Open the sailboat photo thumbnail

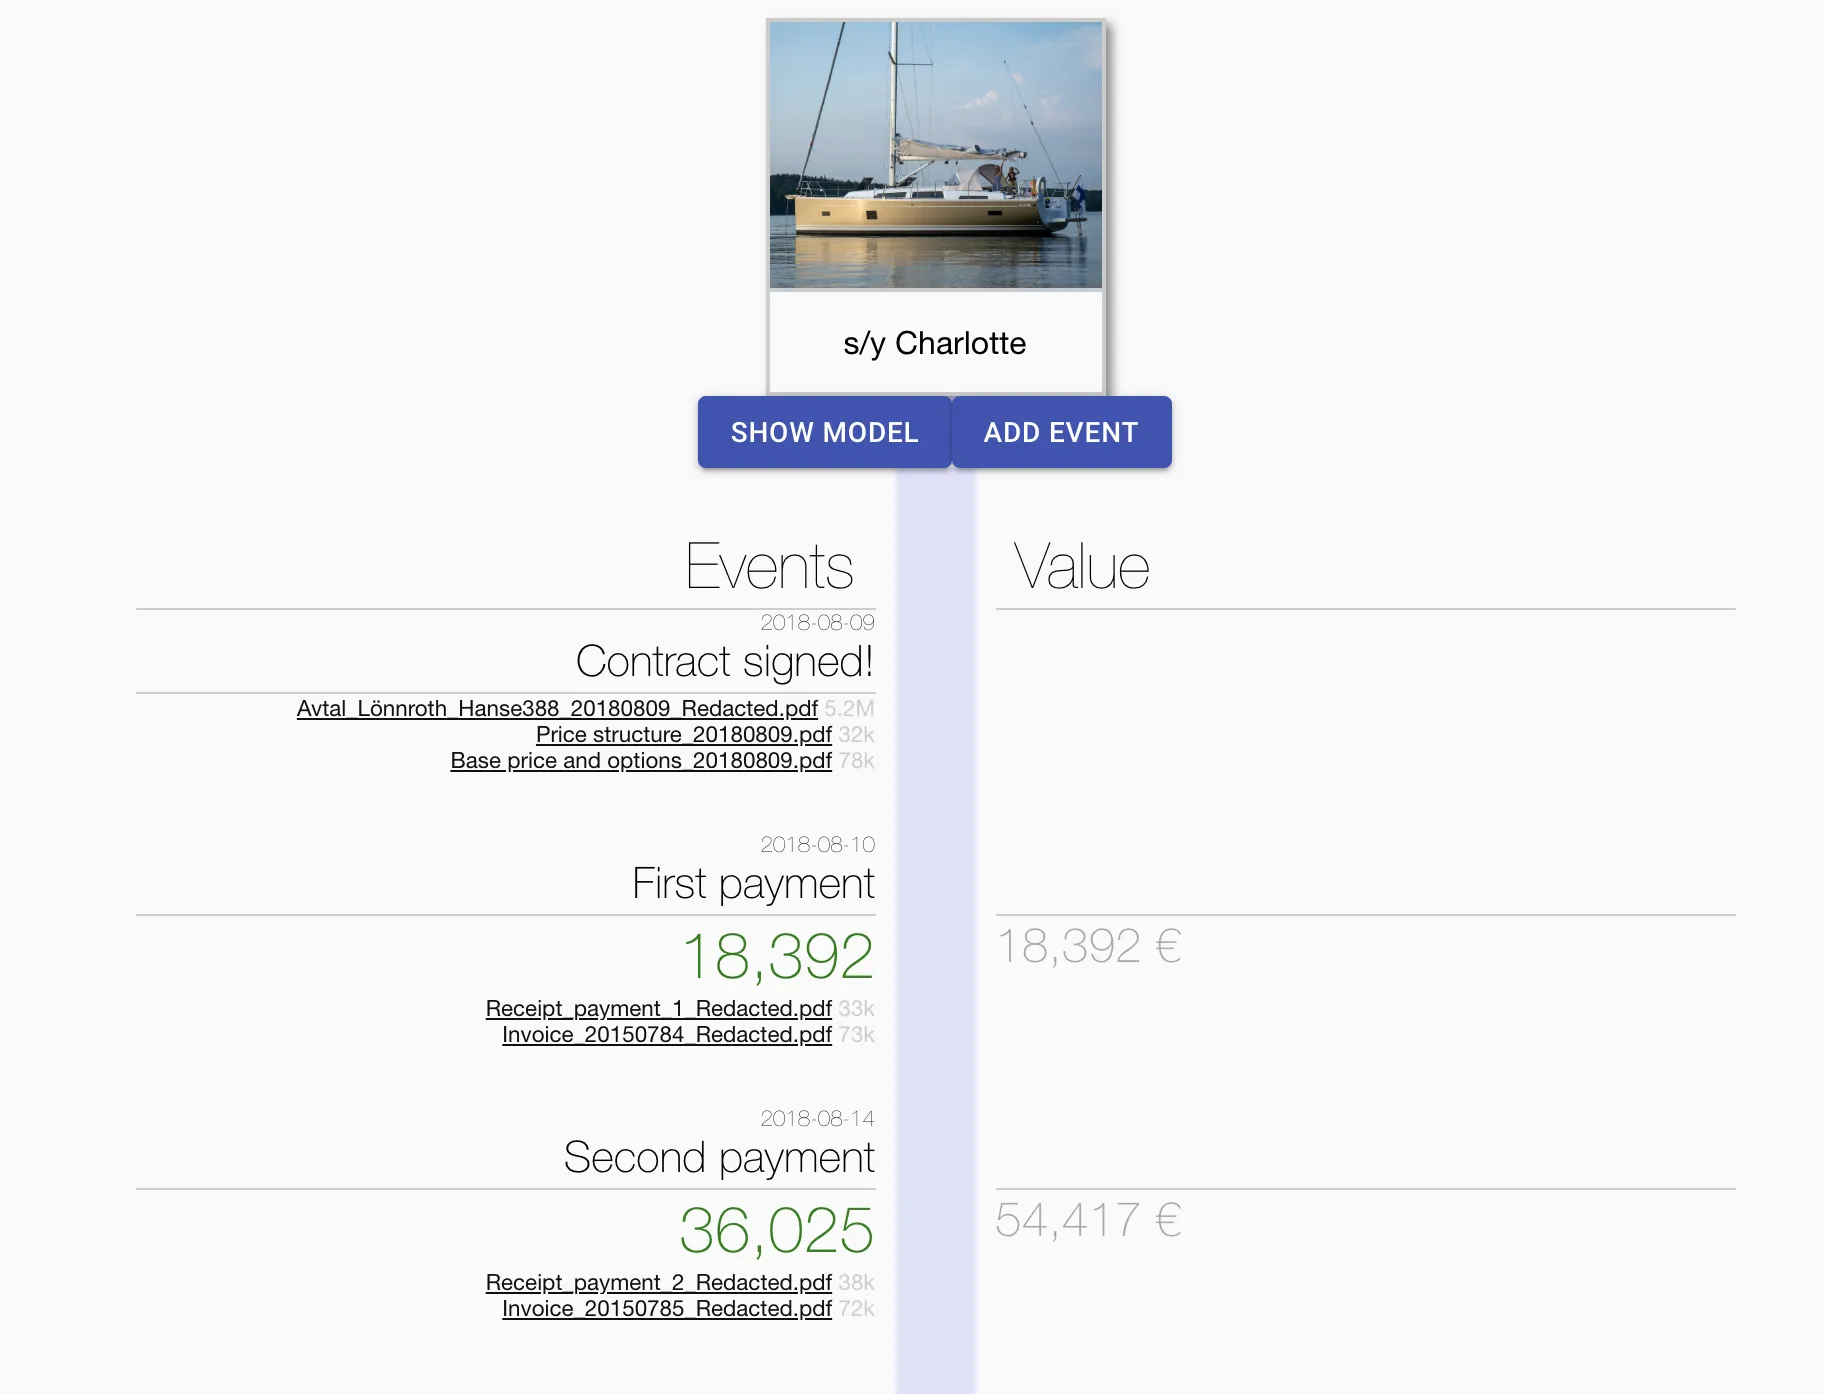(935, 155)
